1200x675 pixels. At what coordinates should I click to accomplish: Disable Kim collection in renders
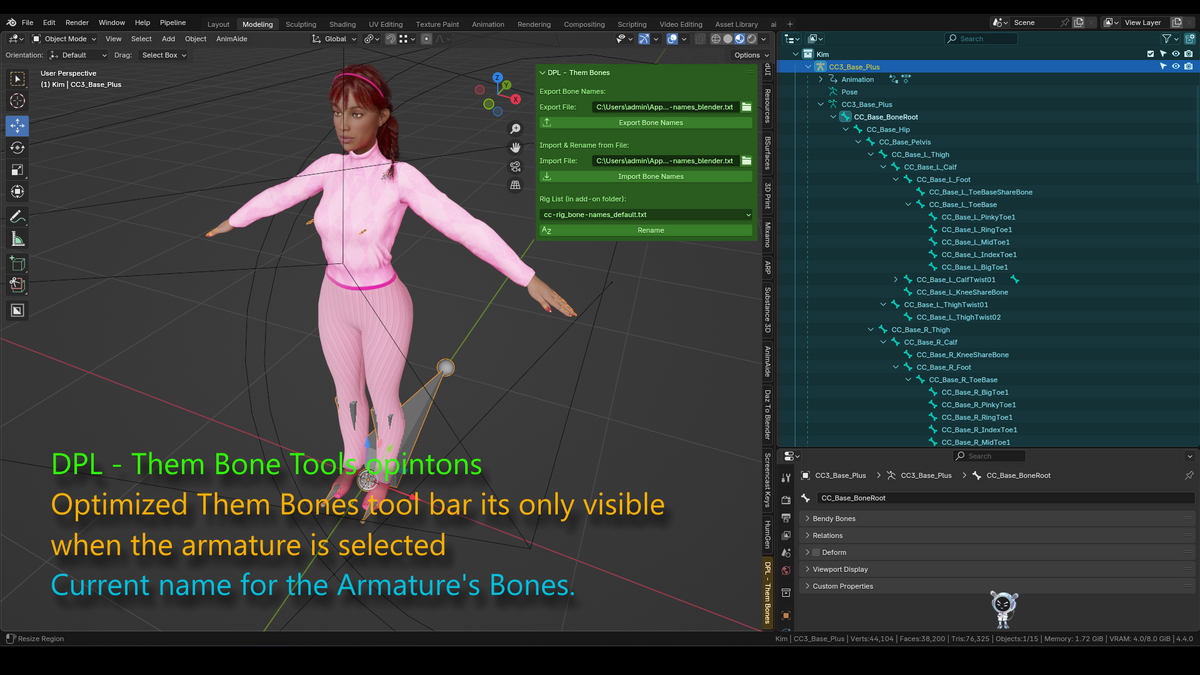(x=1188, y=54)
